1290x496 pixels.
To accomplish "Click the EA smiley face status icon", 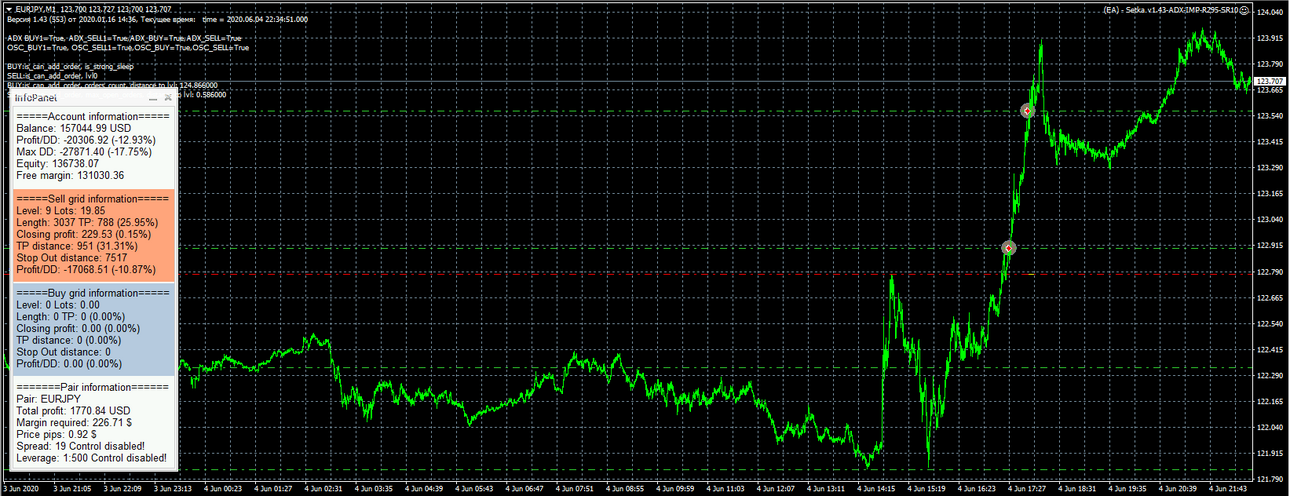I will (x=1245, y=10).
